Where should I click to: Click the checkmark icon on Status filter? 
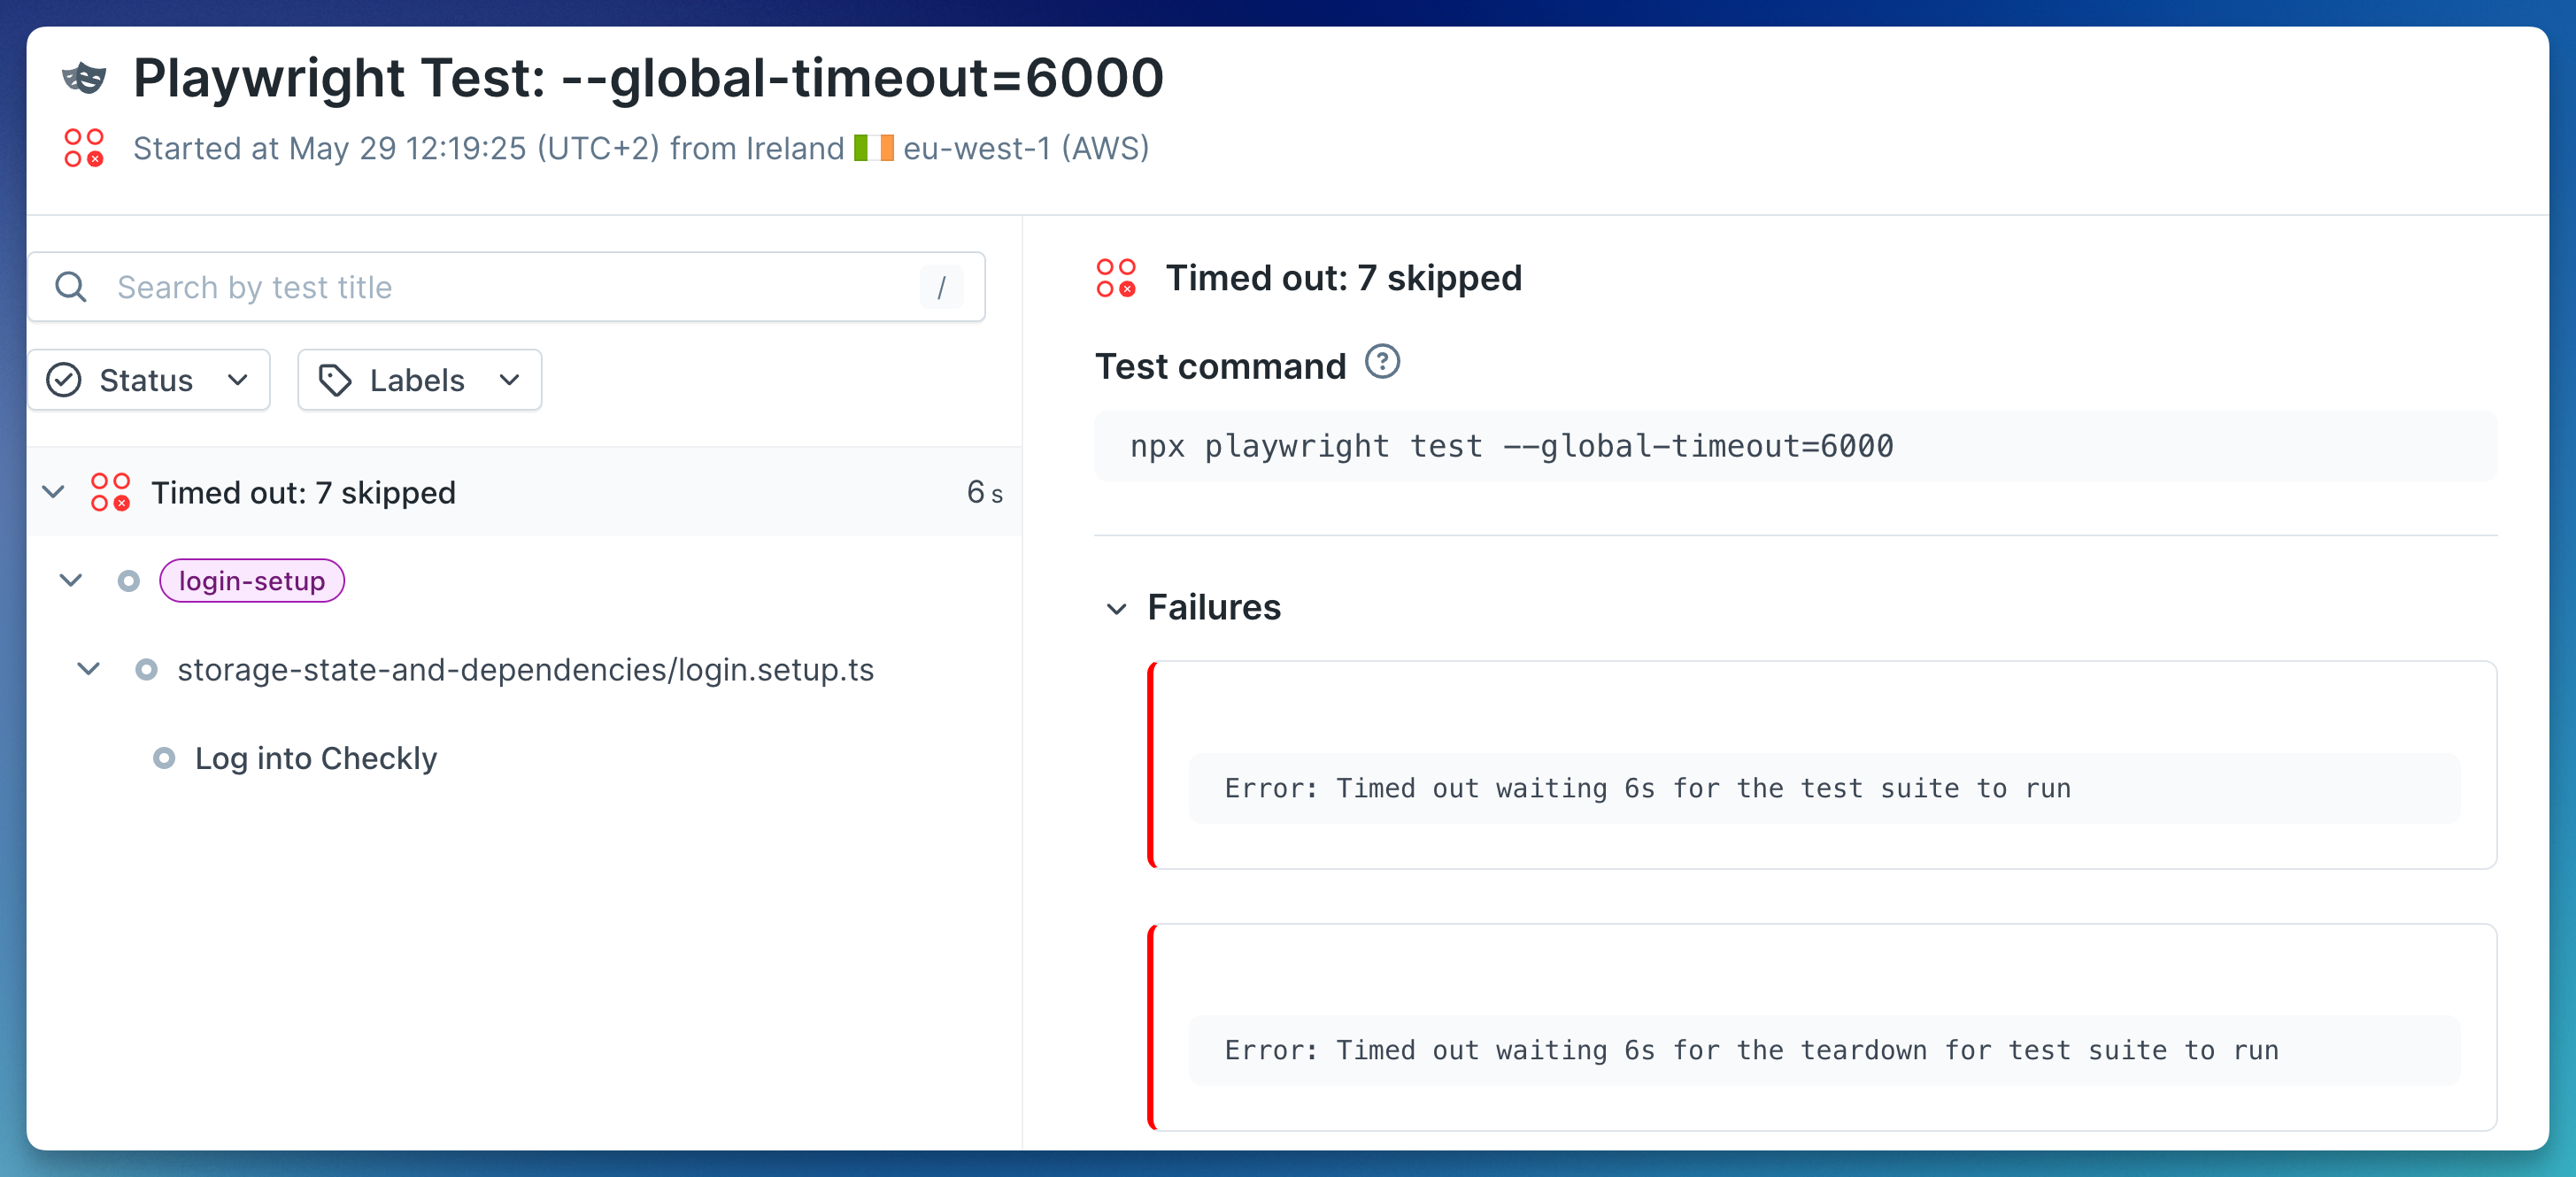[64, 380]
